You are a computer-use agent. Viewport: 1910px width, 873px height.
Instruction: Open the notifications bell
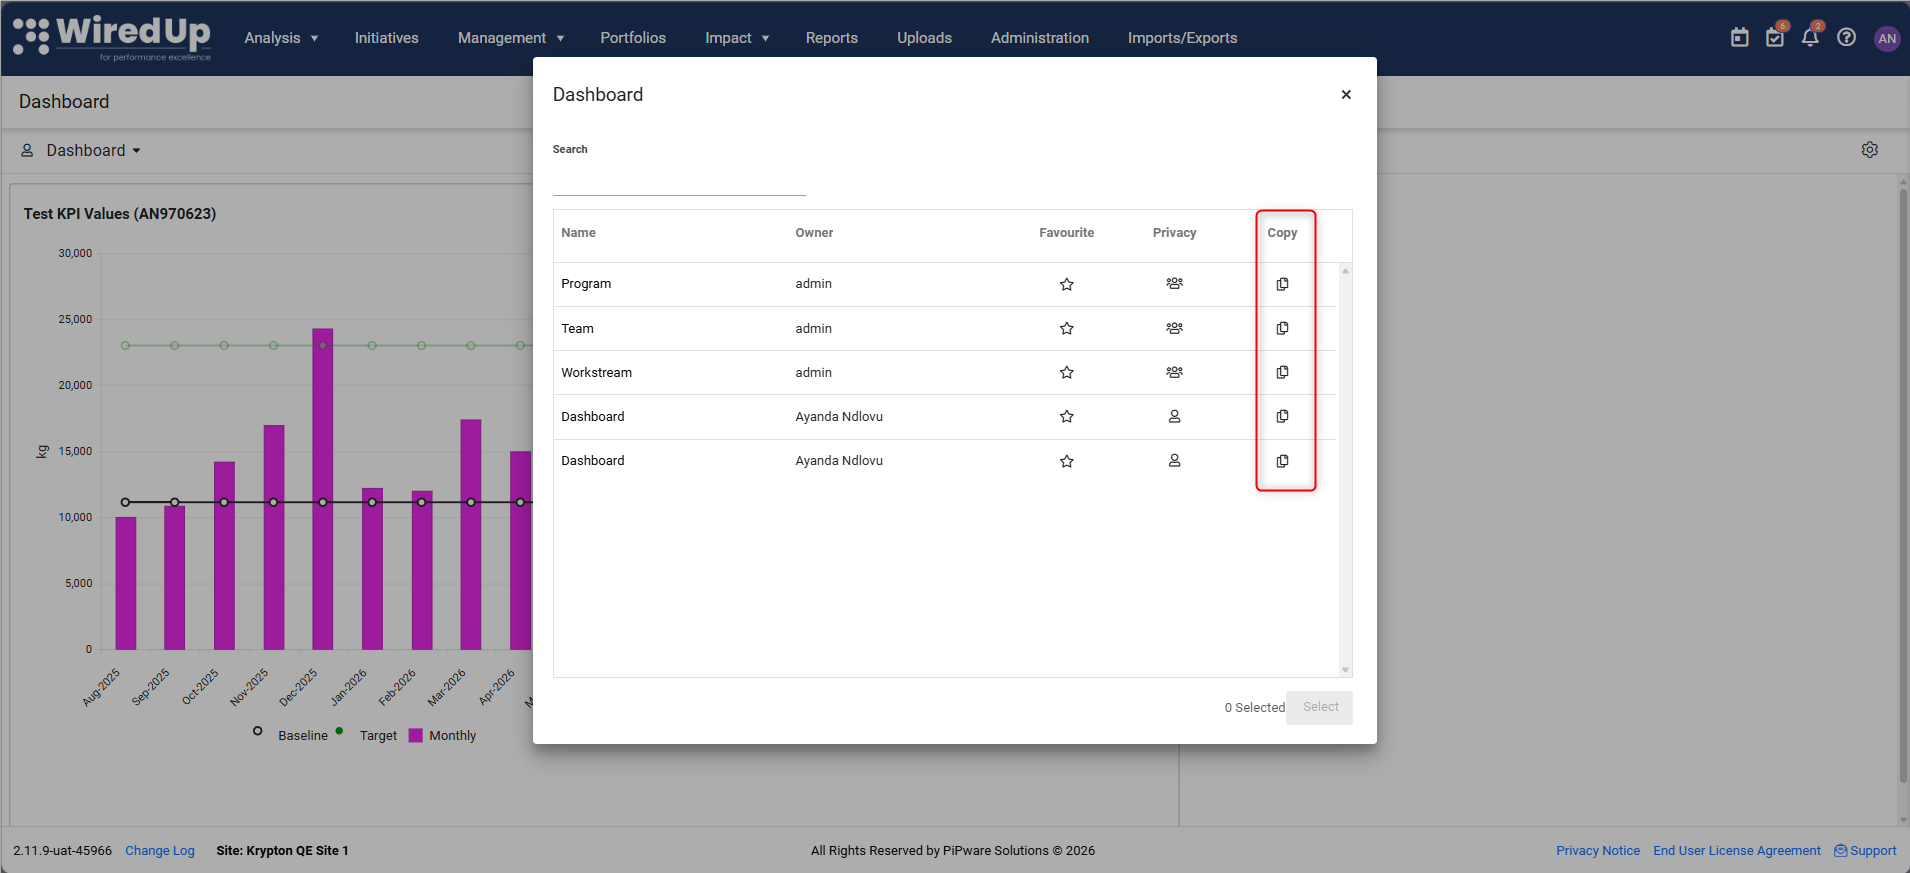point(1810,38)
